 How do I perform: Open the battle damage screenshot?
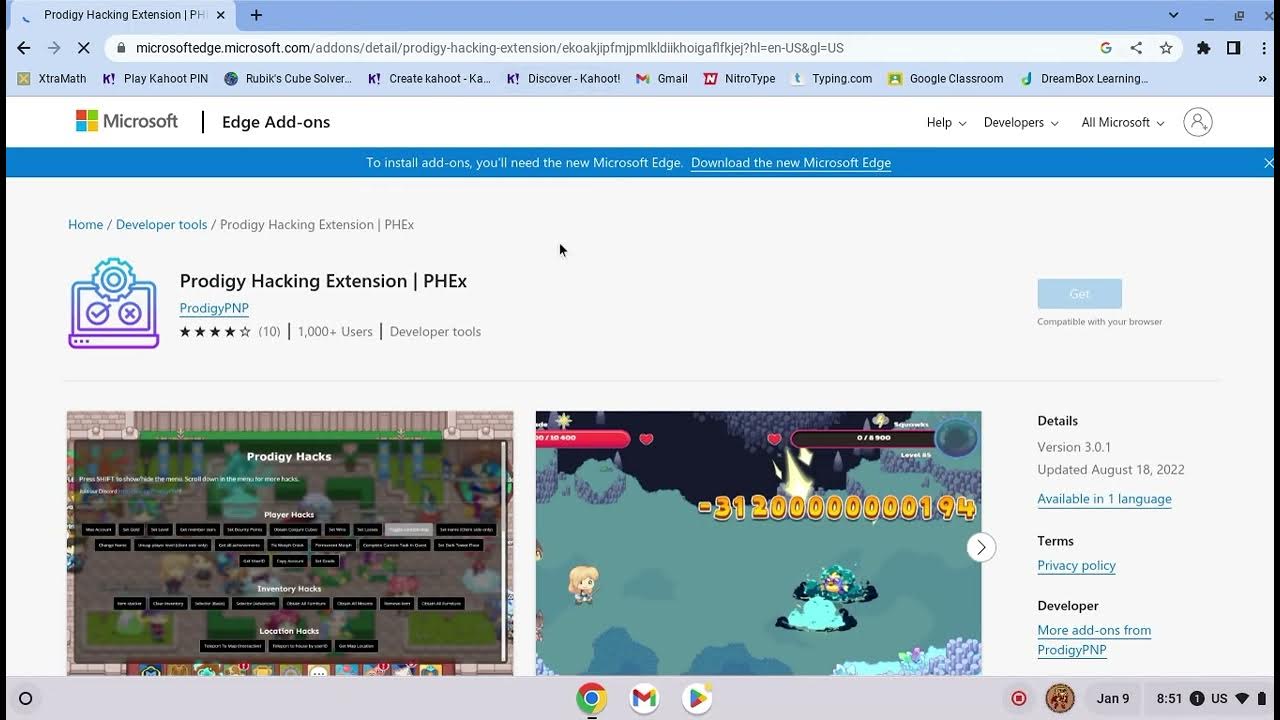click(758, 543)
